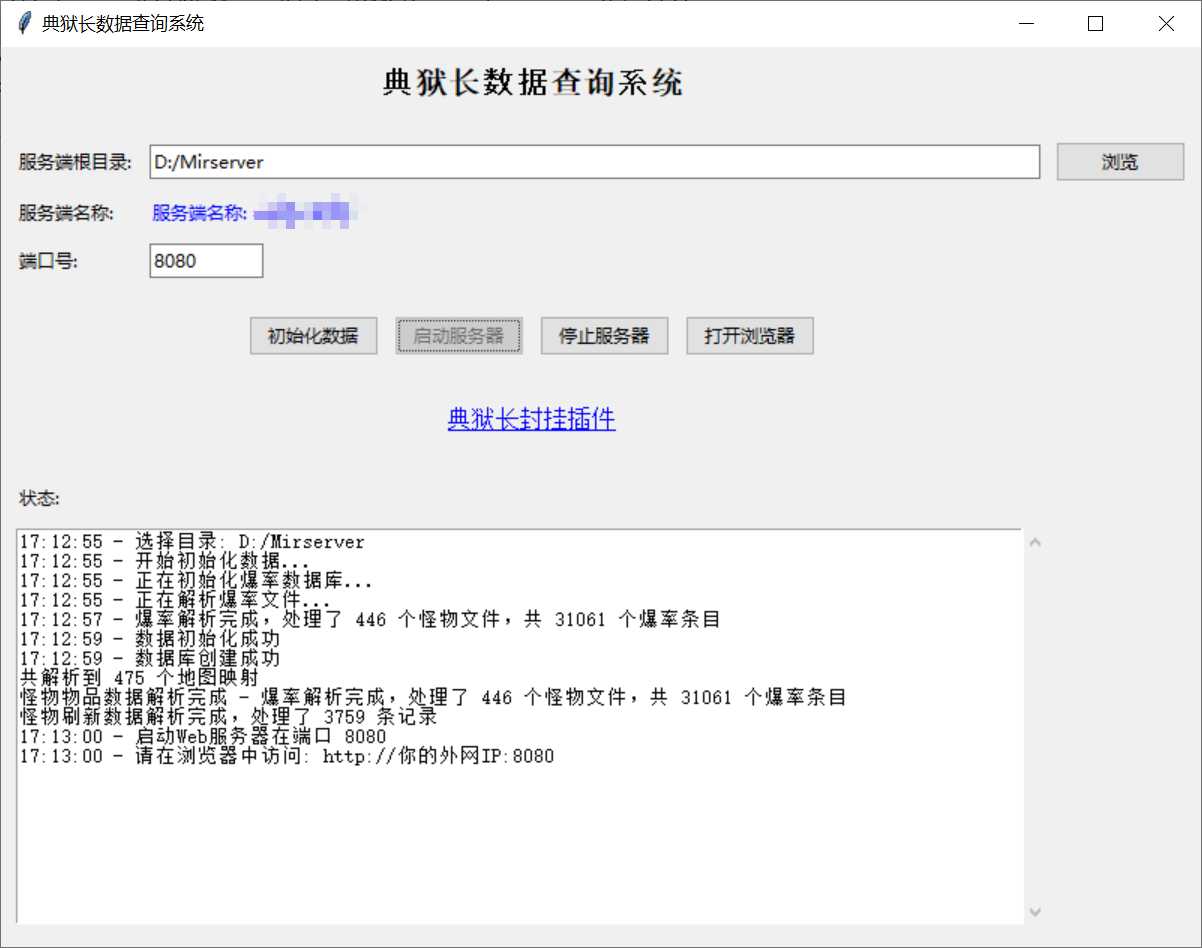
Task: Click the scrollbar up arrow on status log
Action: click(1036, 541)
